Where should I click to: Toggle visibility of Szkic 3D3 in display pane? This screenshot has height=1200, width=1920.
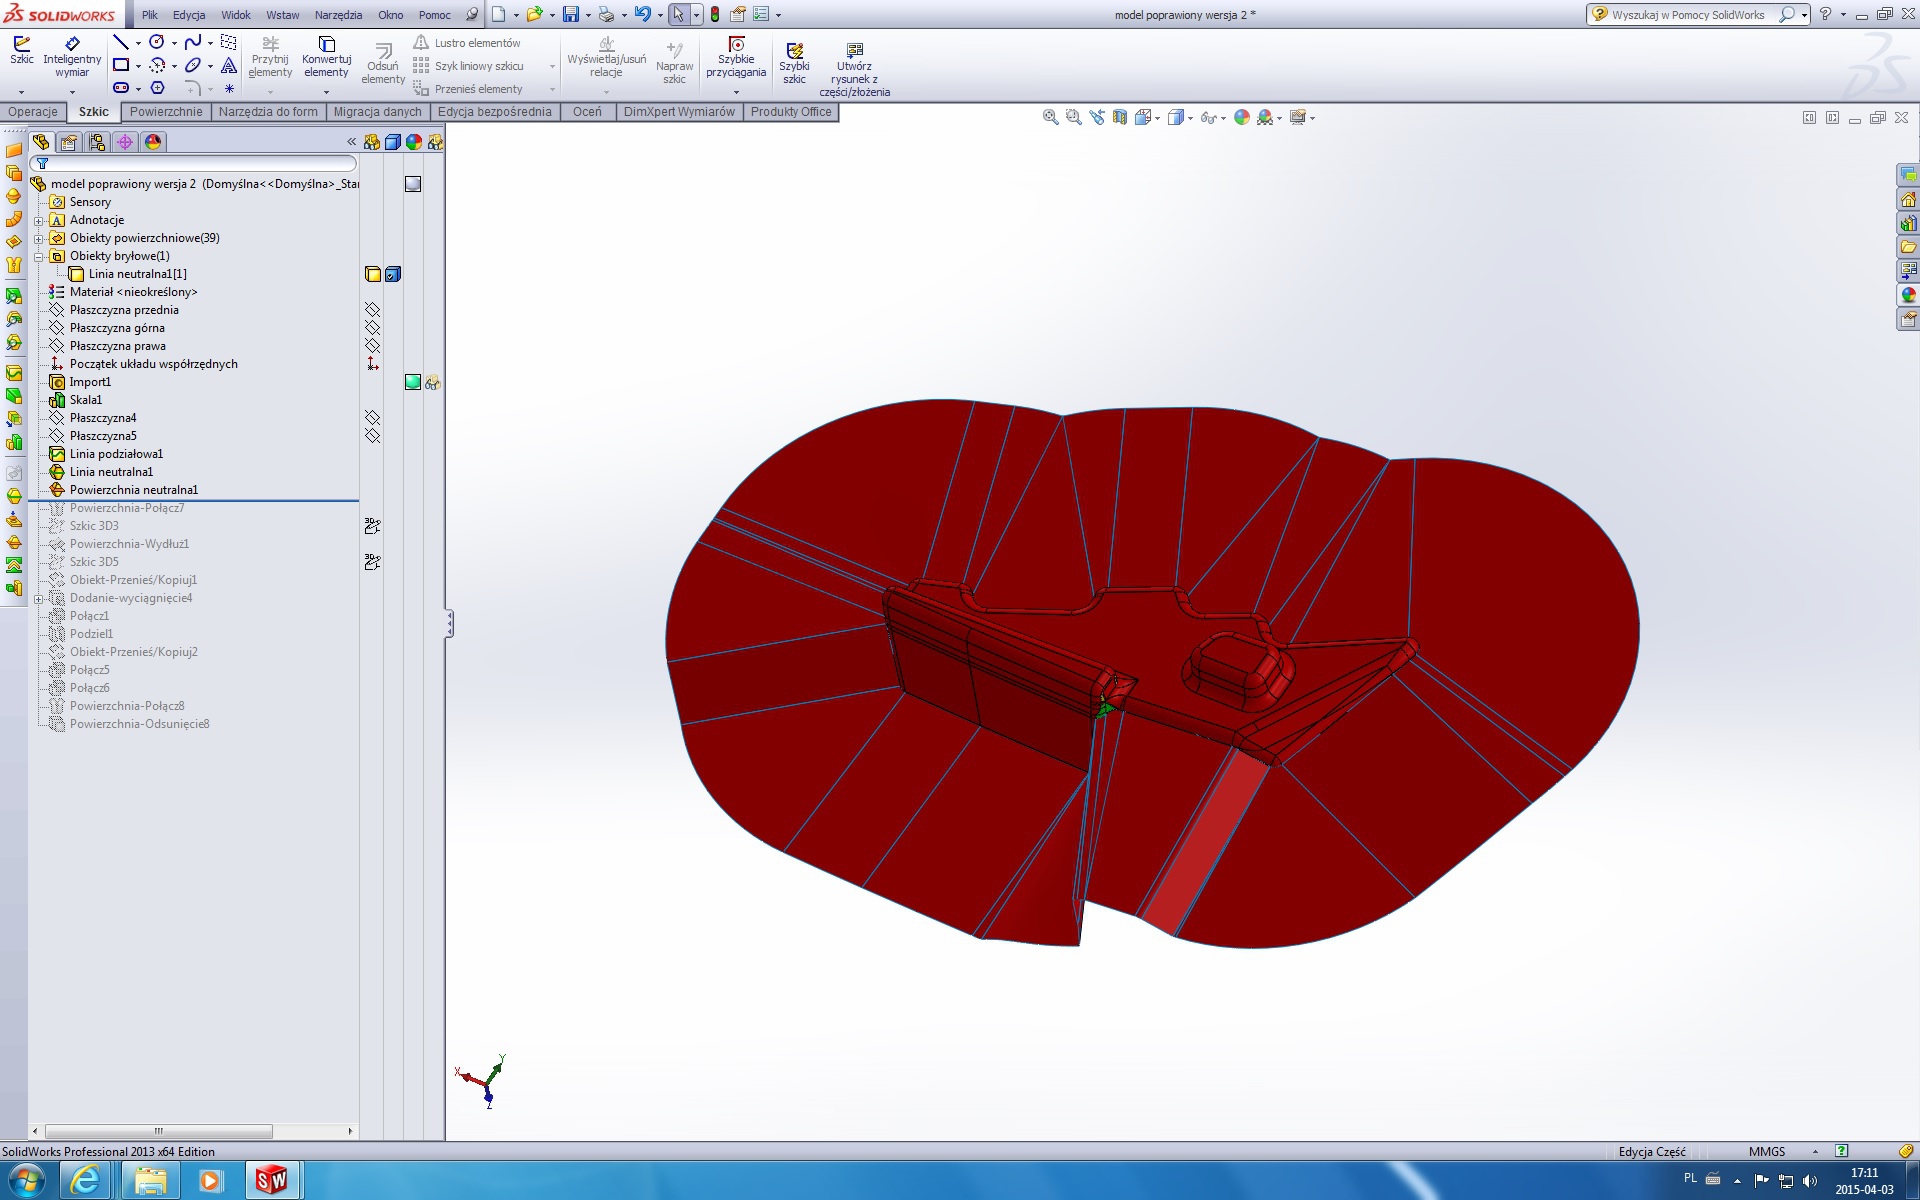tap(372, 526)
